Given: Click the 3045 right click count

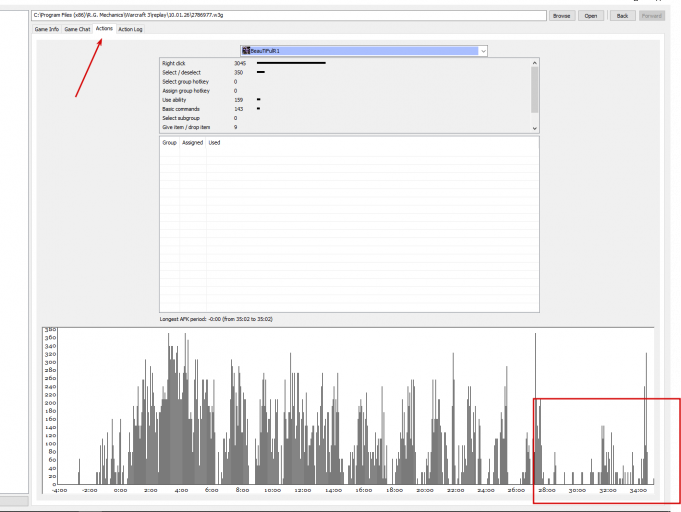Looking at the screenshot, I should point(240,63).
